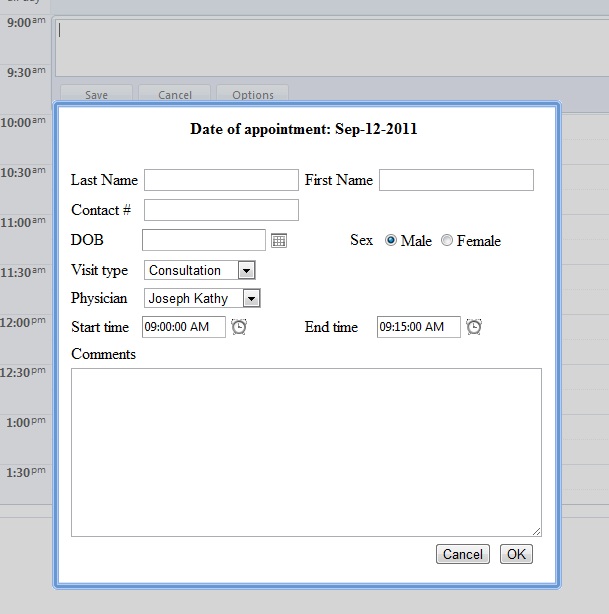Click the End time input box
609x614 pixels.
click(419, 327)
